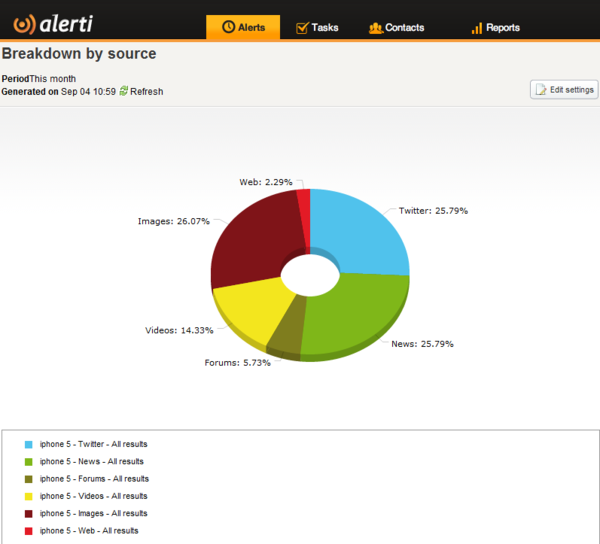
Task: Select the bright red Web pie slice
Action: pyautogui.click(x=304, y=218)
